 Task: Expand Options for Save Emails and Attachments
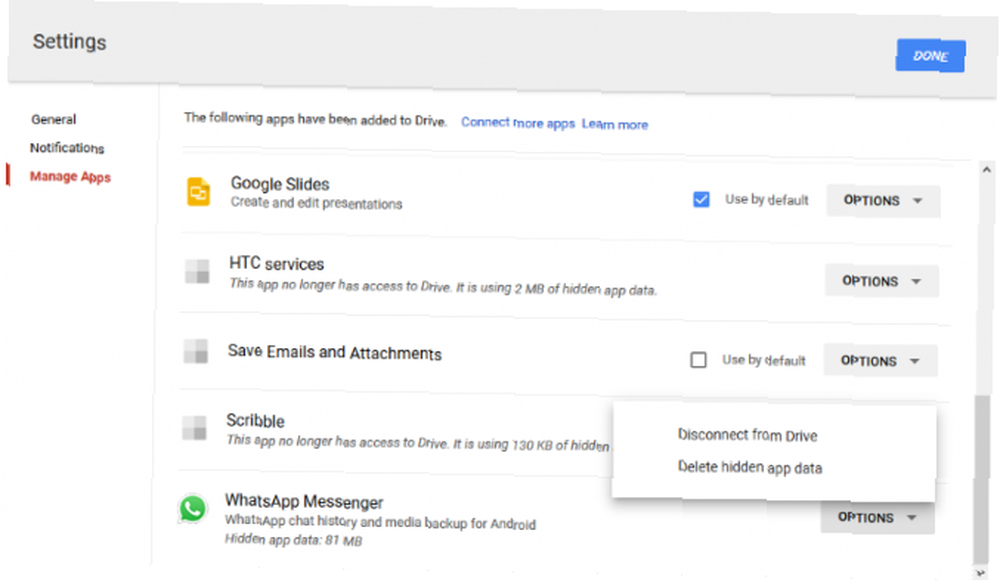(880, 360)
